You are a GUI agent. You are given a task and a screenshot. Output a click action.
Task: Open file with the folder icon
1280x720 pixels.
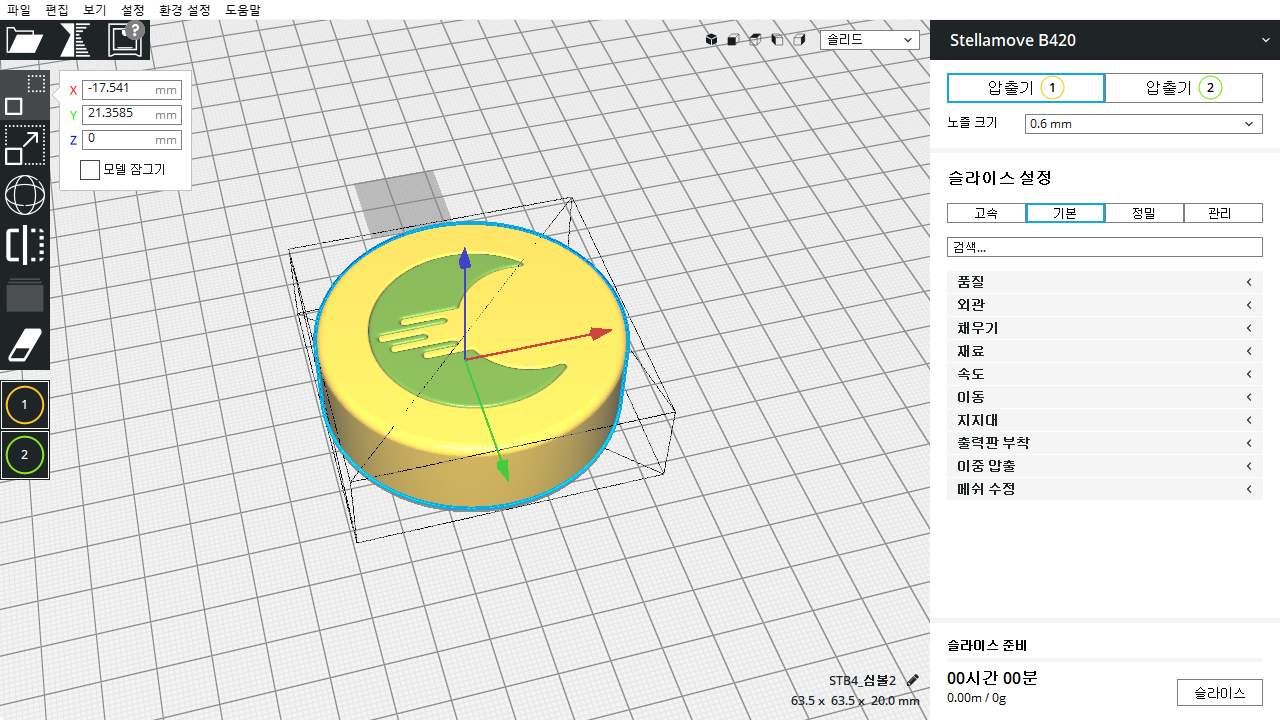coord(25,41)
